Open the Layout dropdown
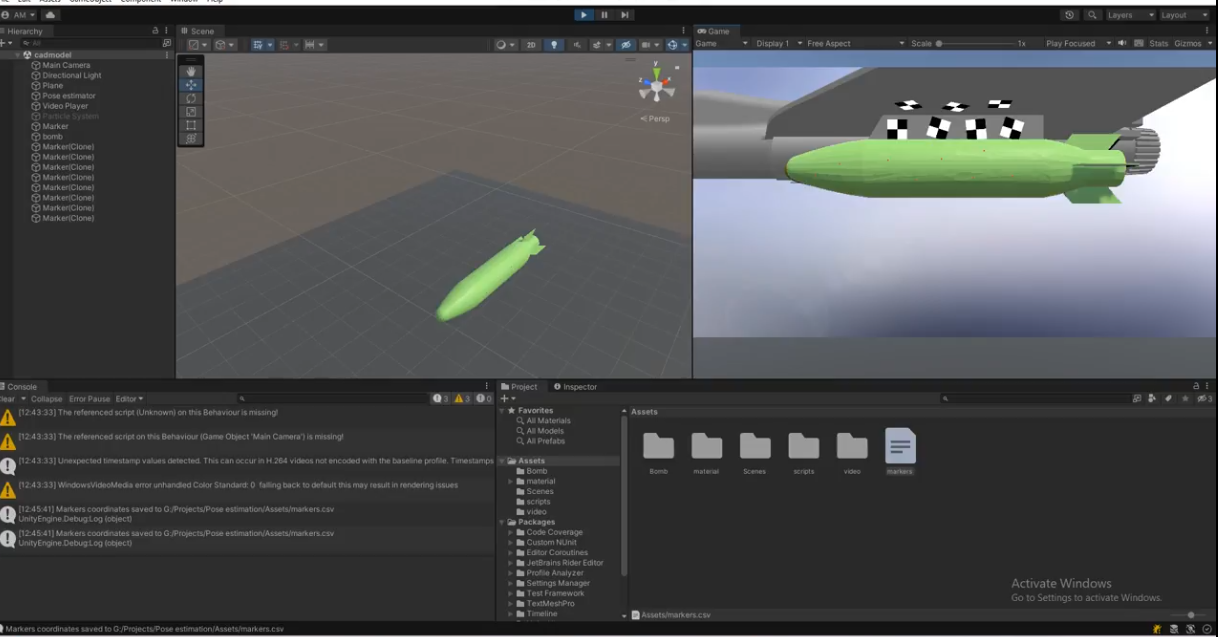Viewport: 1218px width, 637px height. 1184,15
